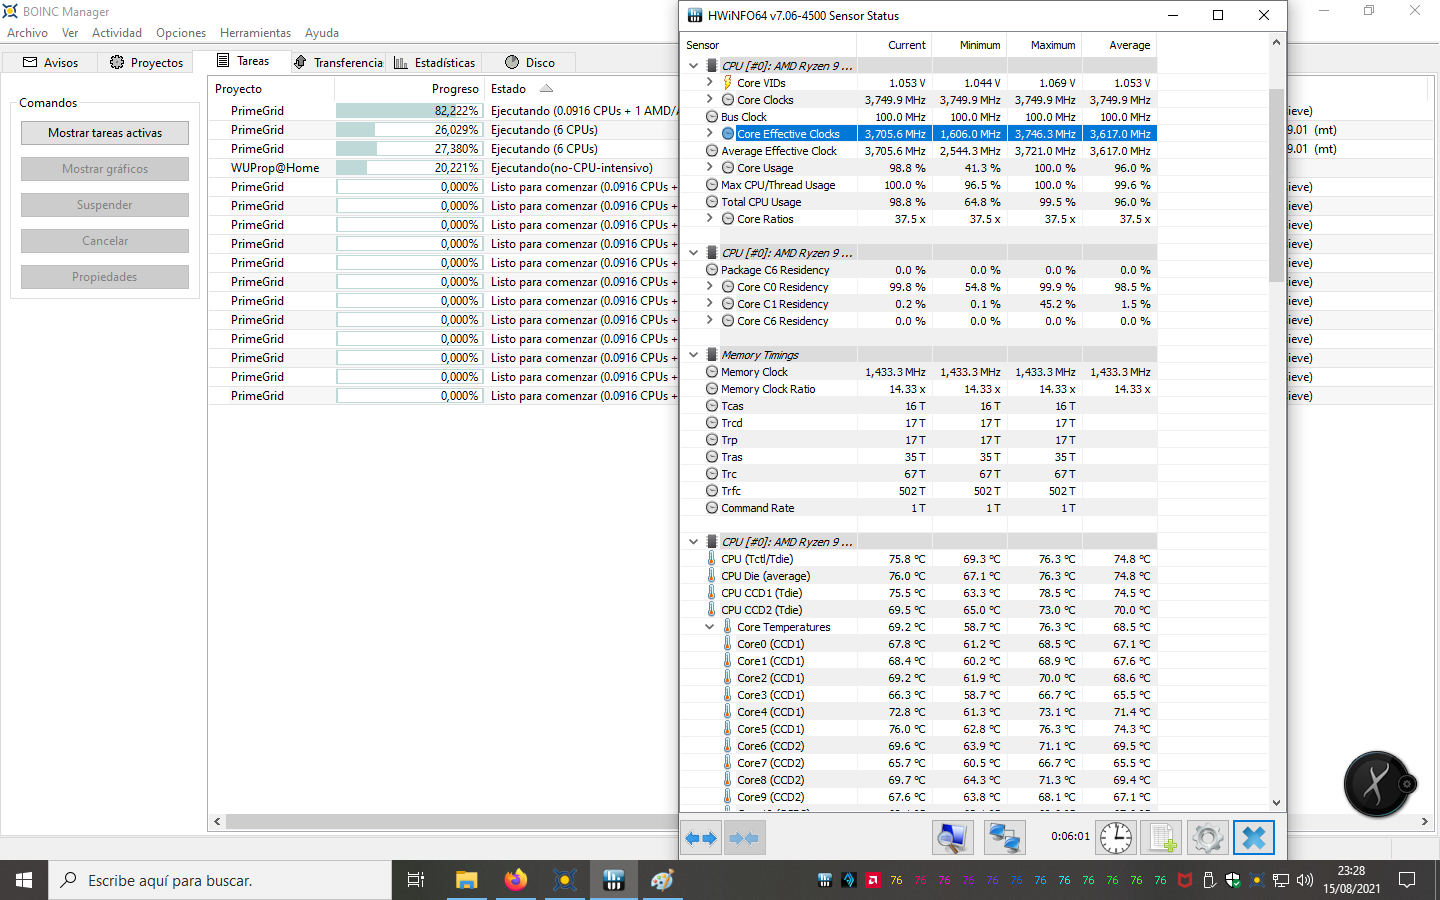
Task: Switch to the Proyectos tab
Action: pyautogui.click(x=146, y=62)
